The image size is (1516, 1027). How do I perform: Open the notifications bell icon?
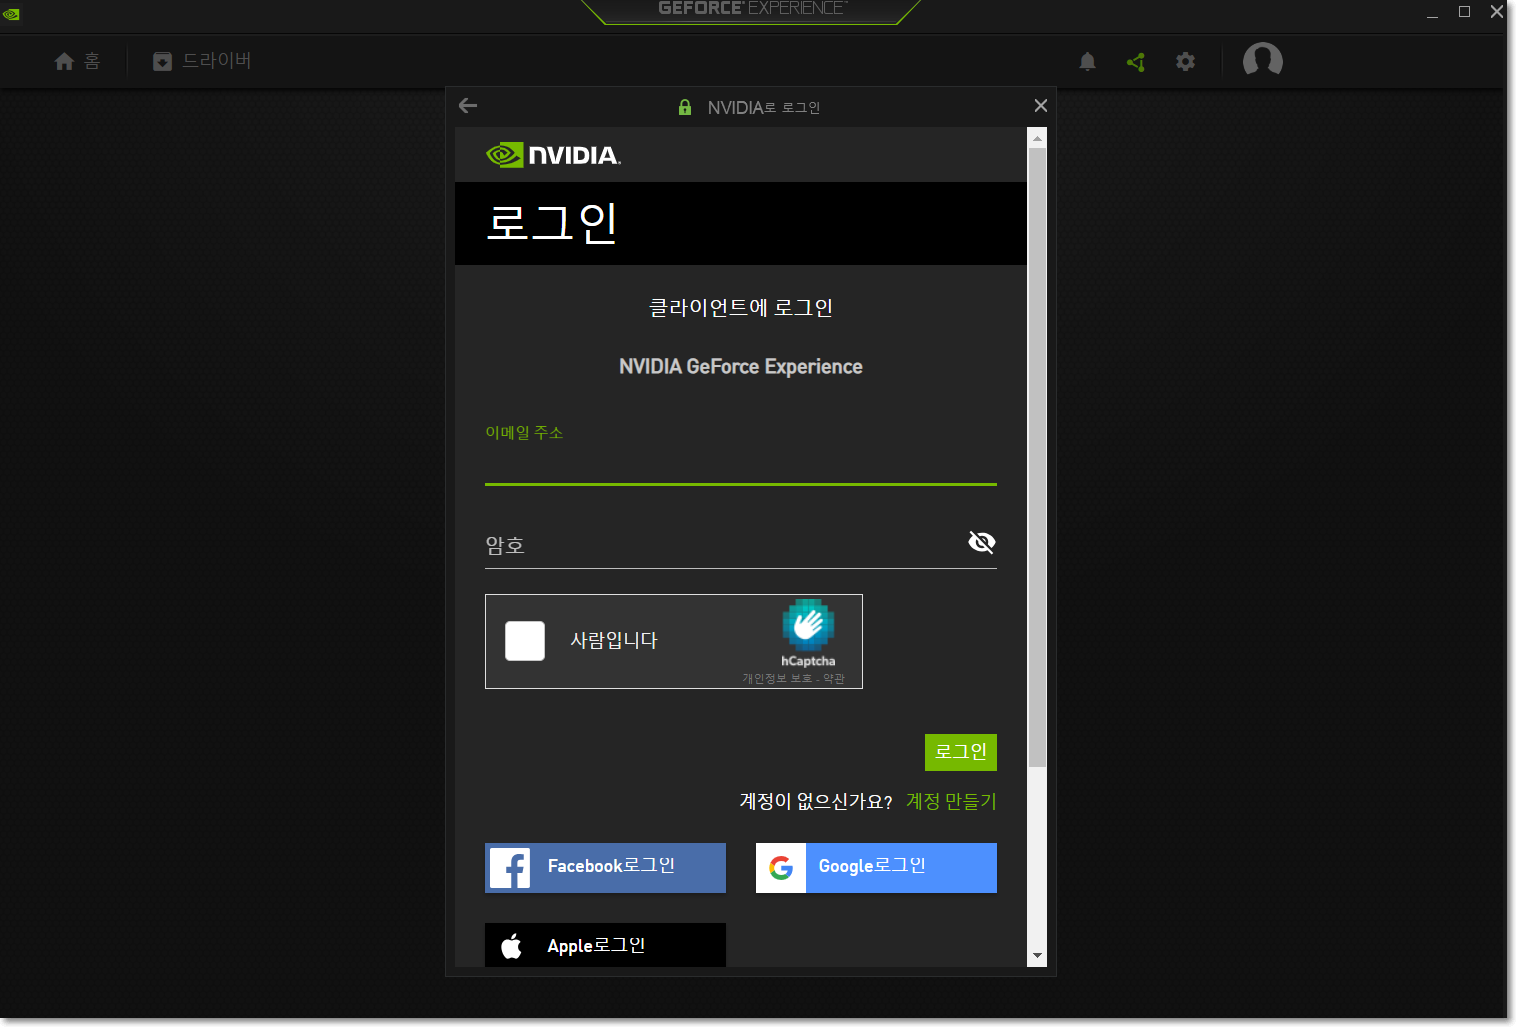pos(1088,62)
